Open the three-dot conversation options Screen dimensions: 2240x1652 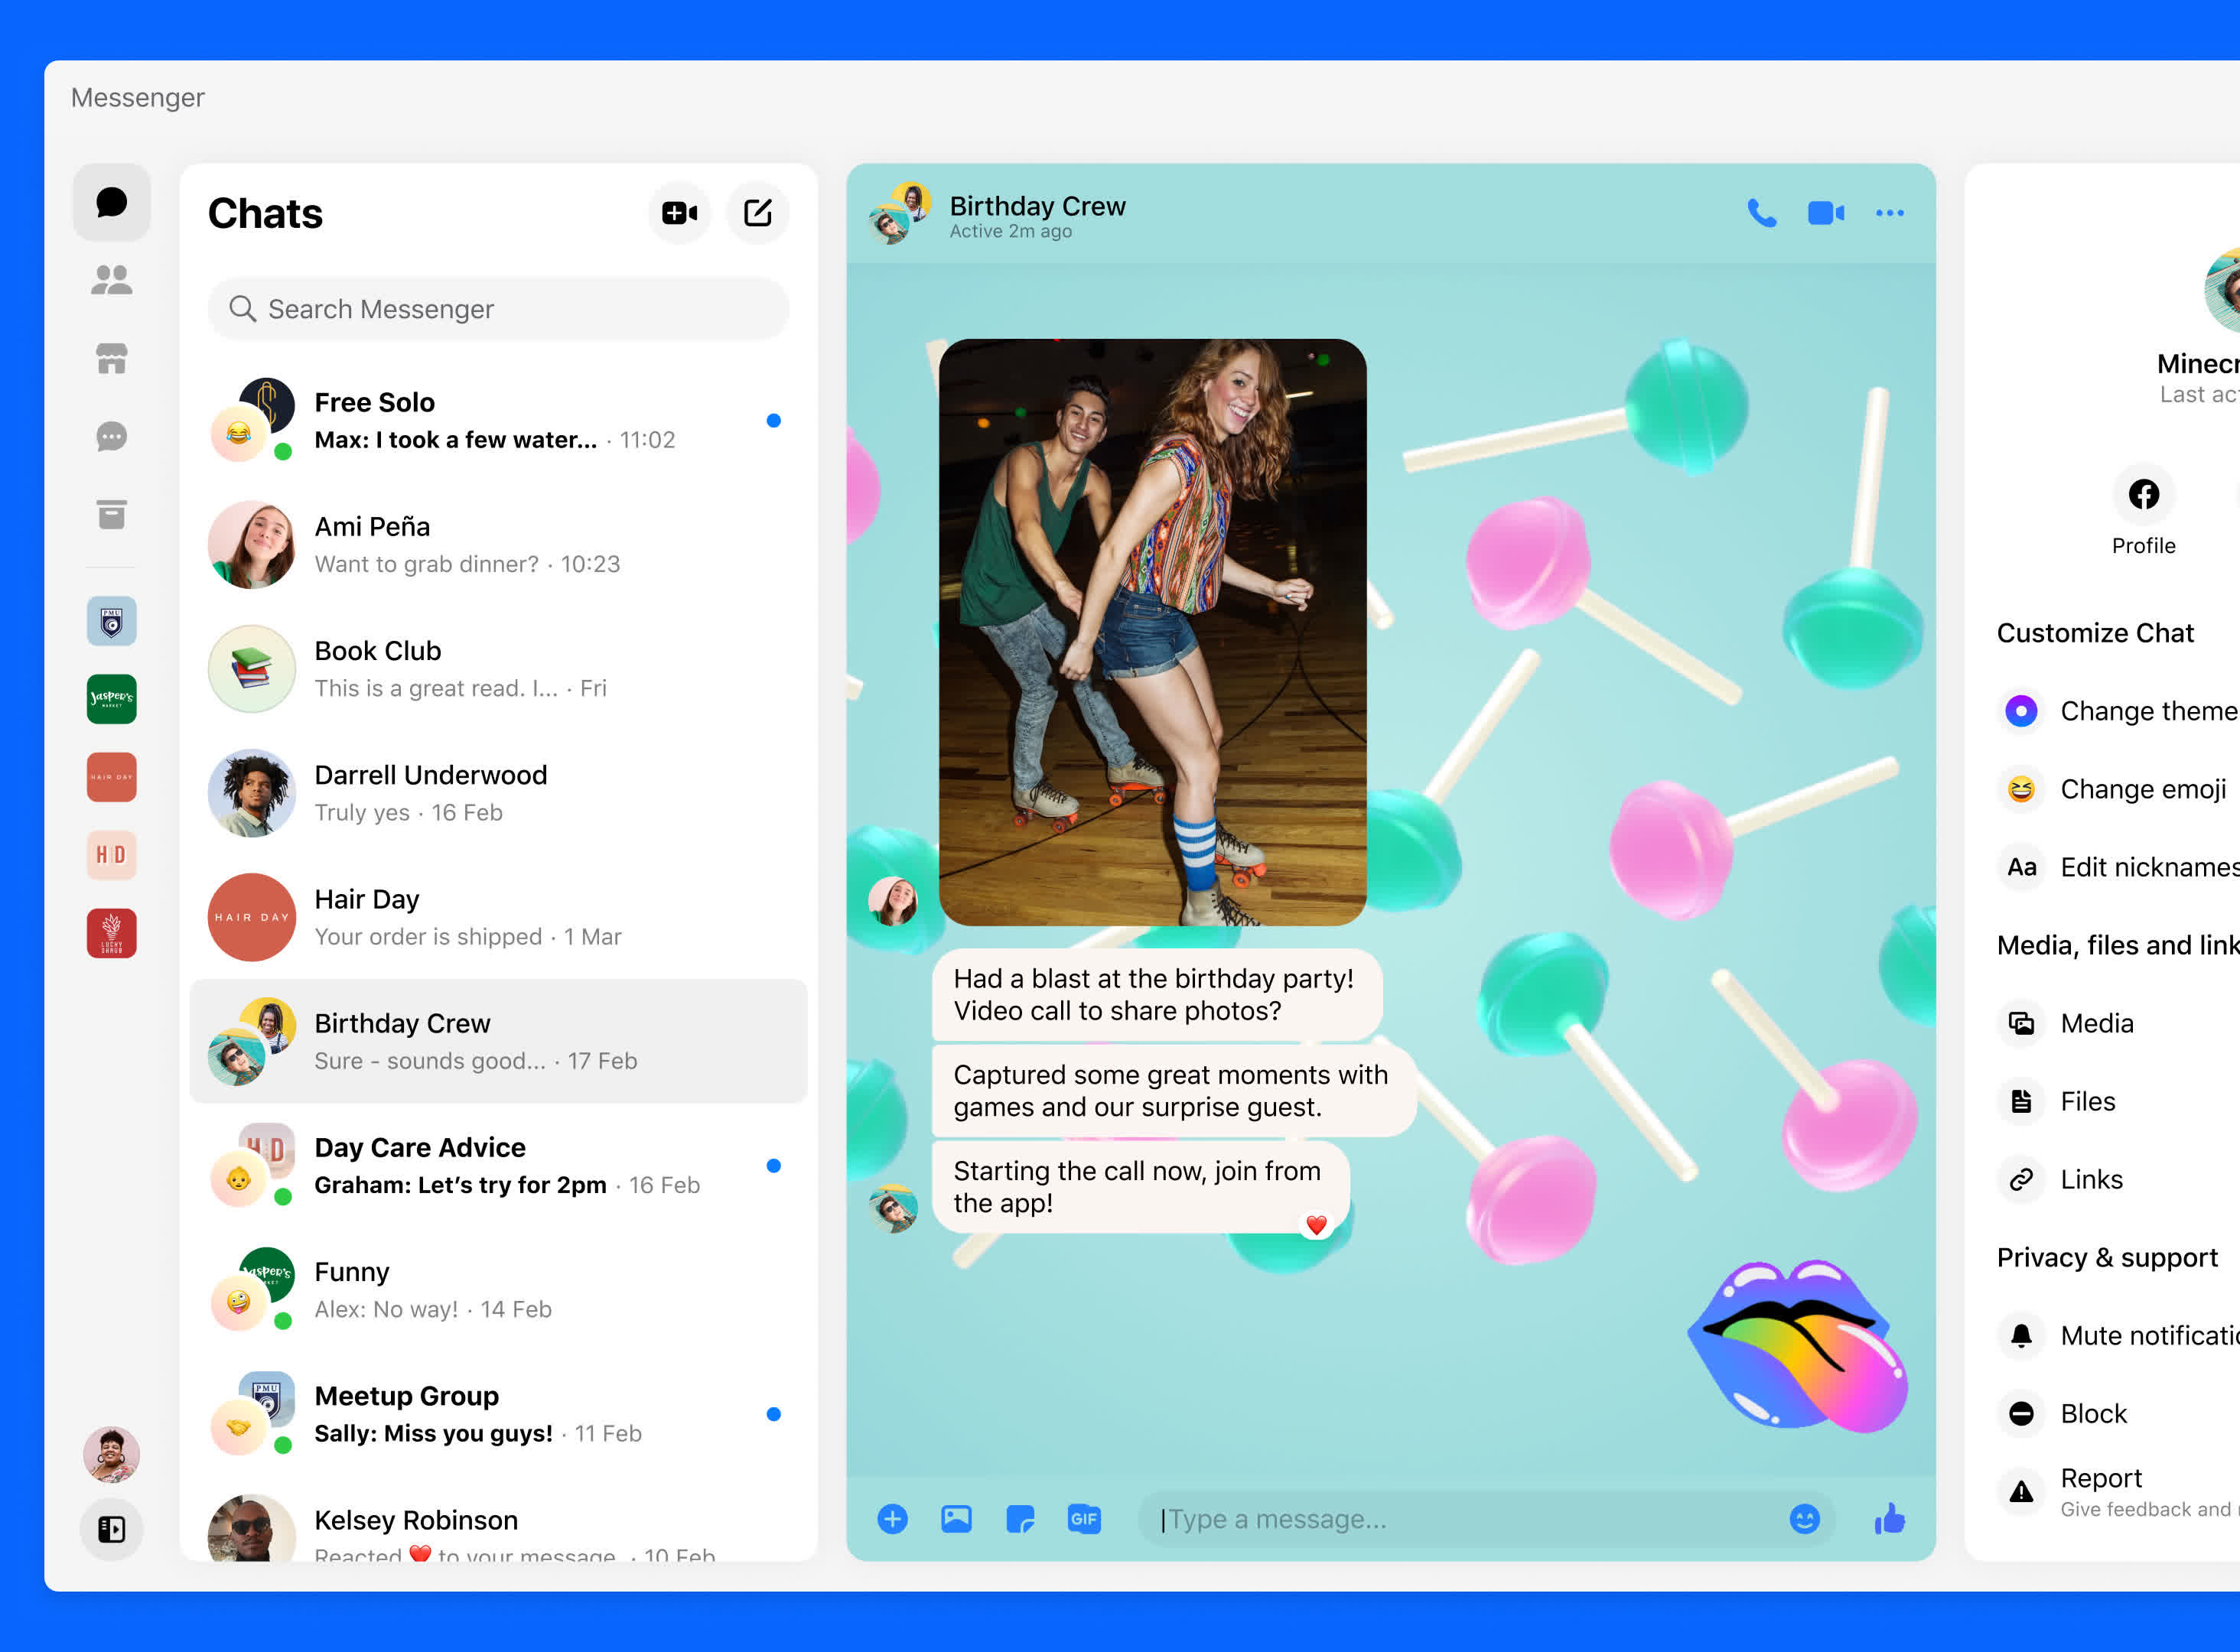click(1890, 213)
